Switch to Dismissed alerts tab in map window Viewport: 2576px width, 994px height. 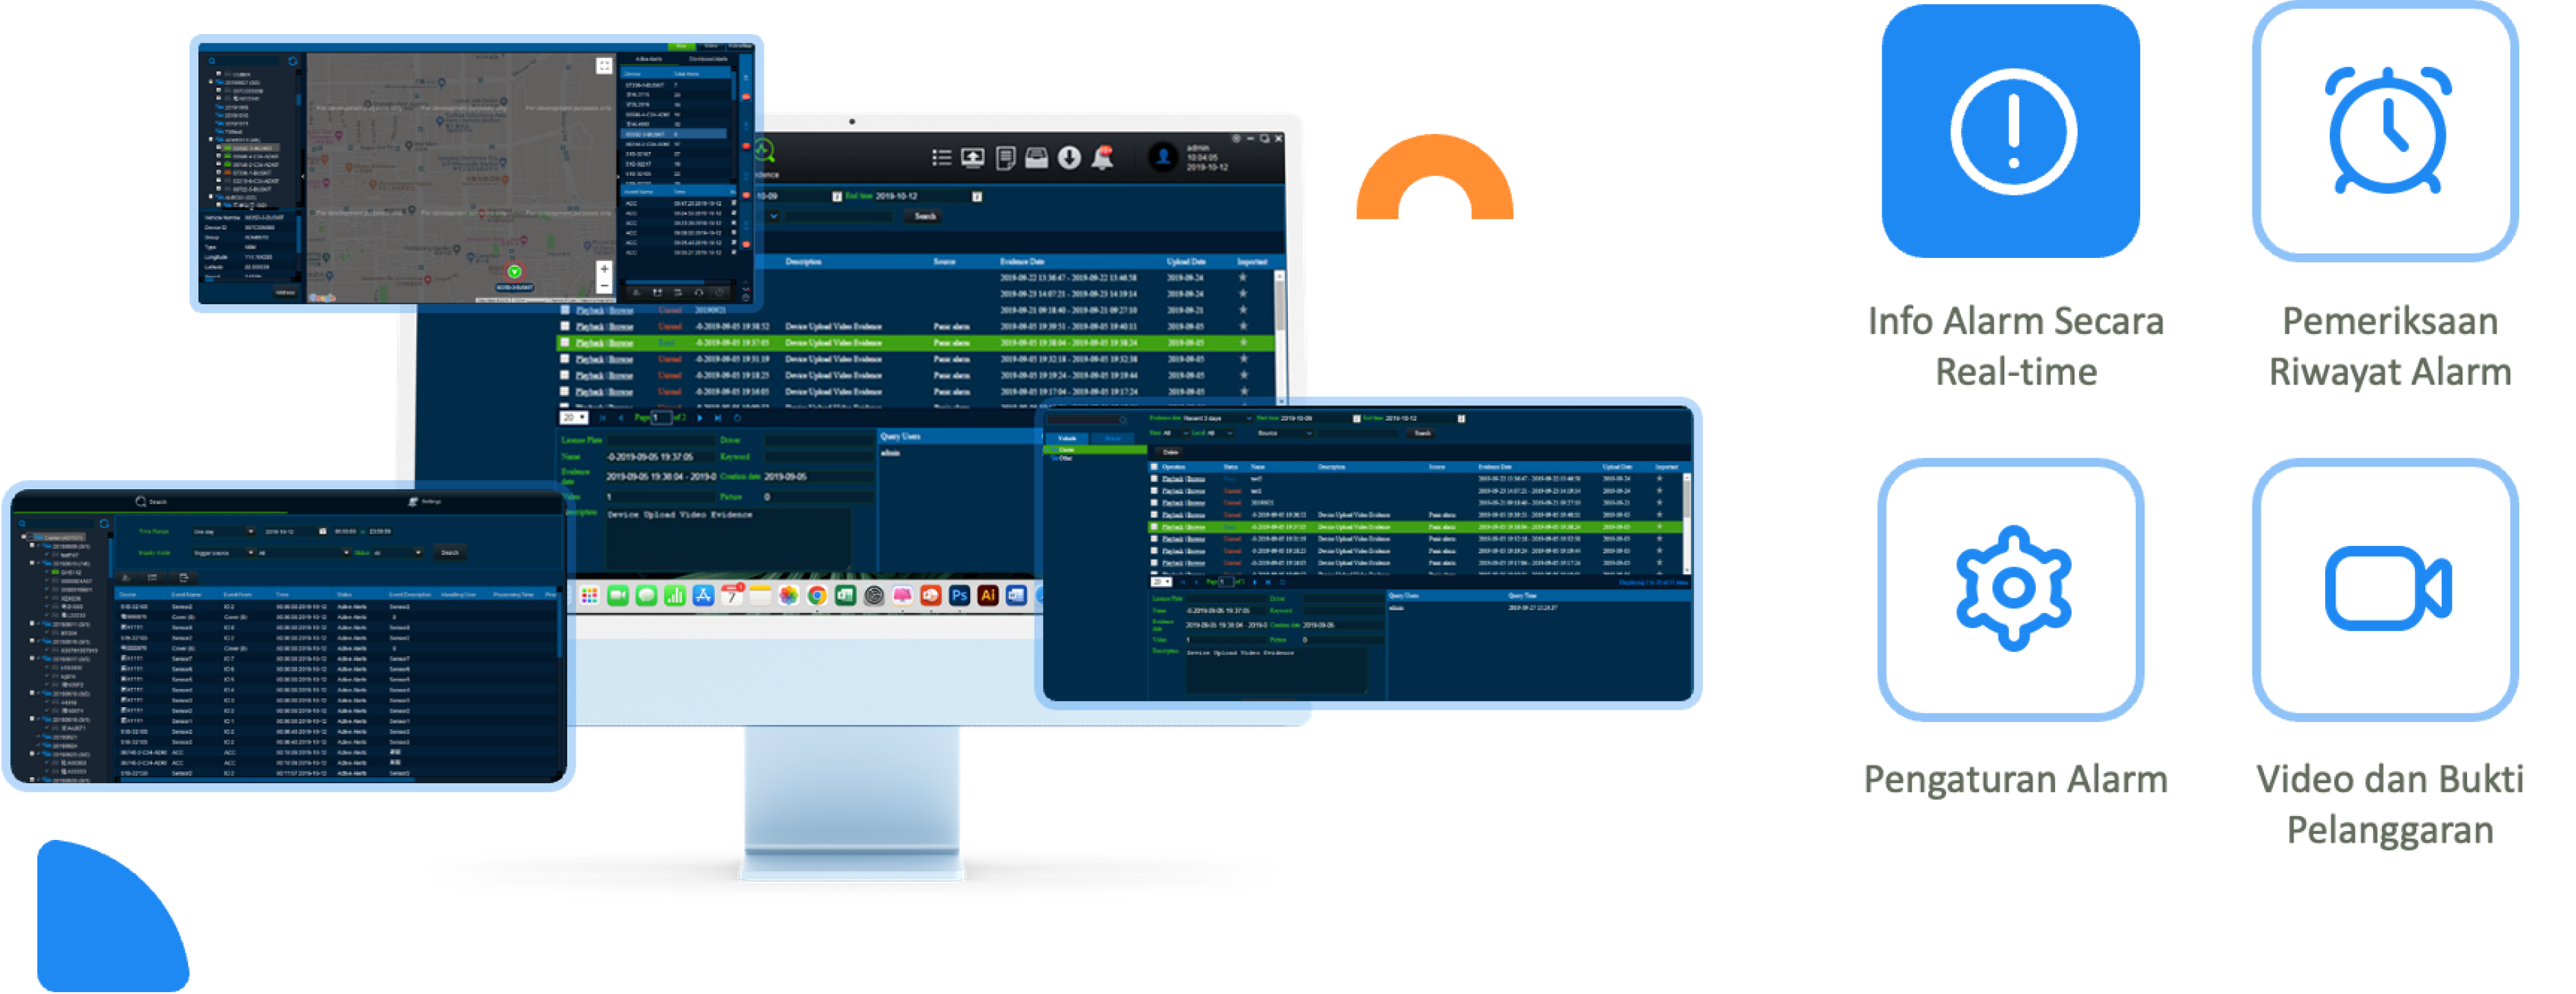coord(709,59)
